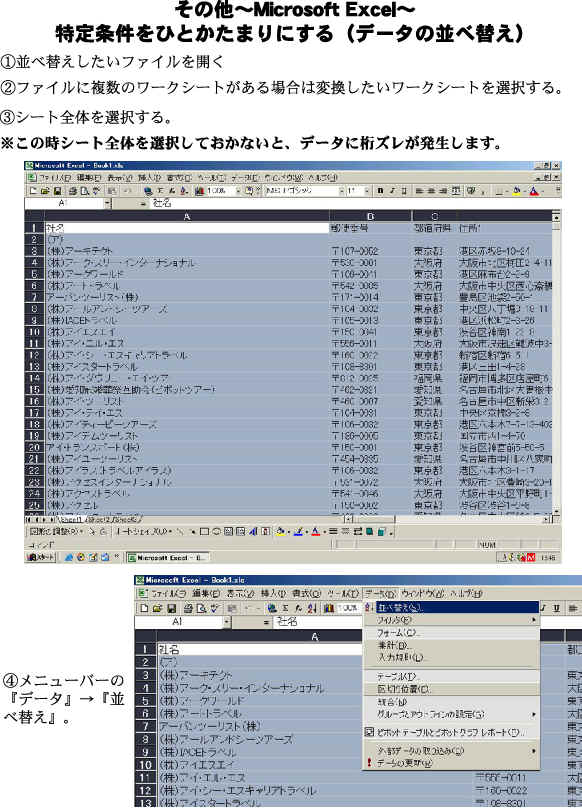582x808 pixels.
Task: Click Line Style icon in drawing toolbar
Action: 334,531
